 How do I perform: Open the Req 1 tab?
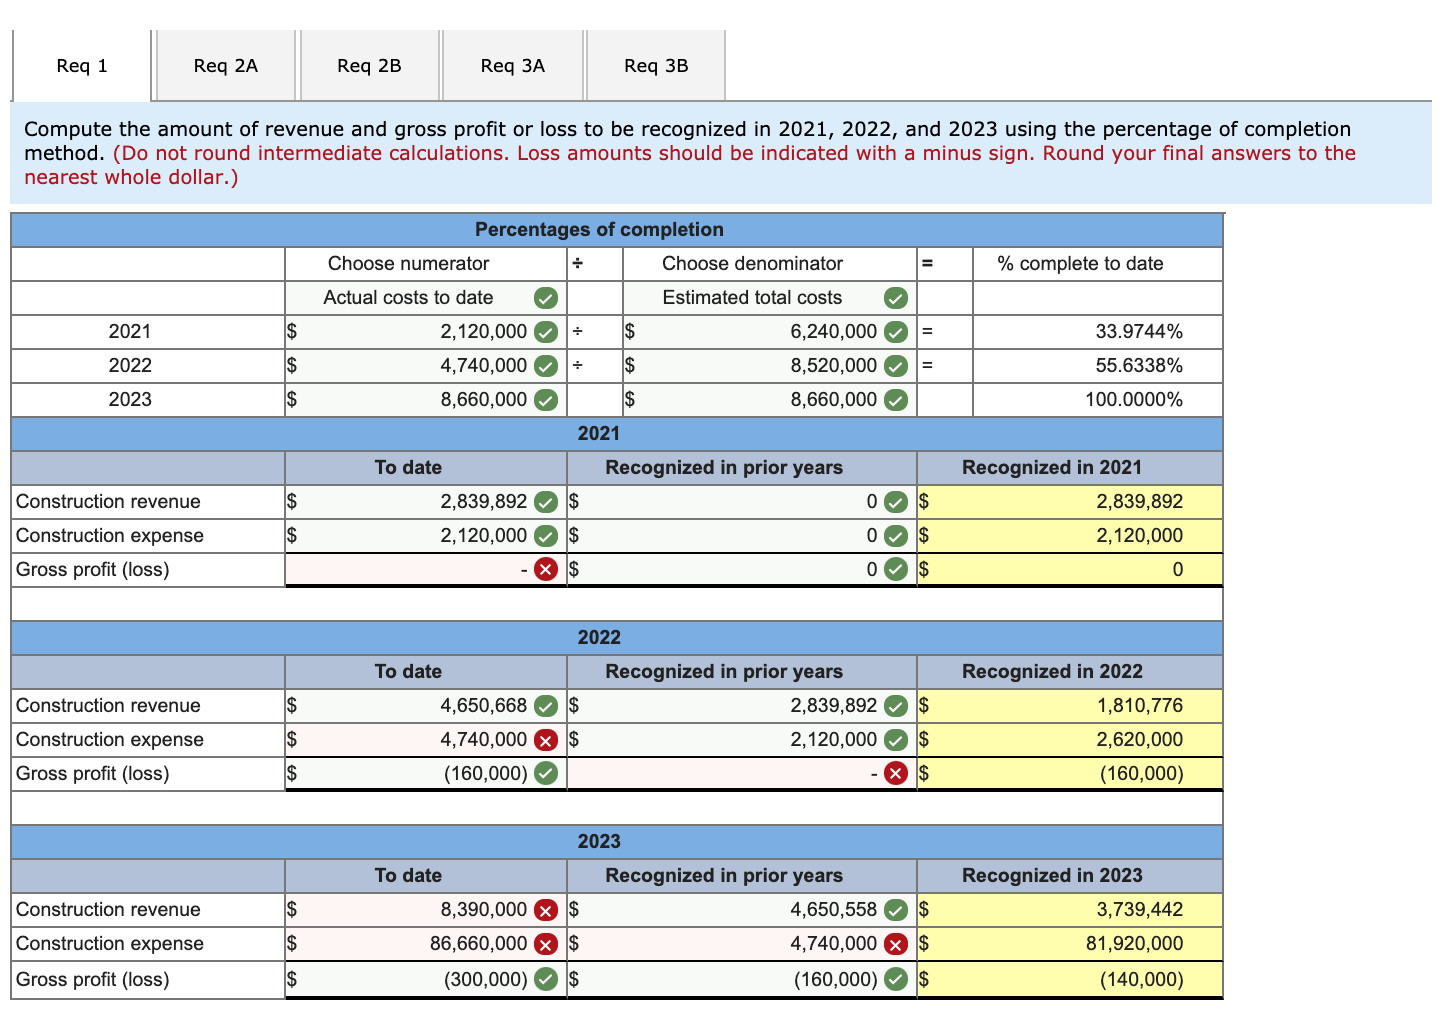tap(82, 66)
